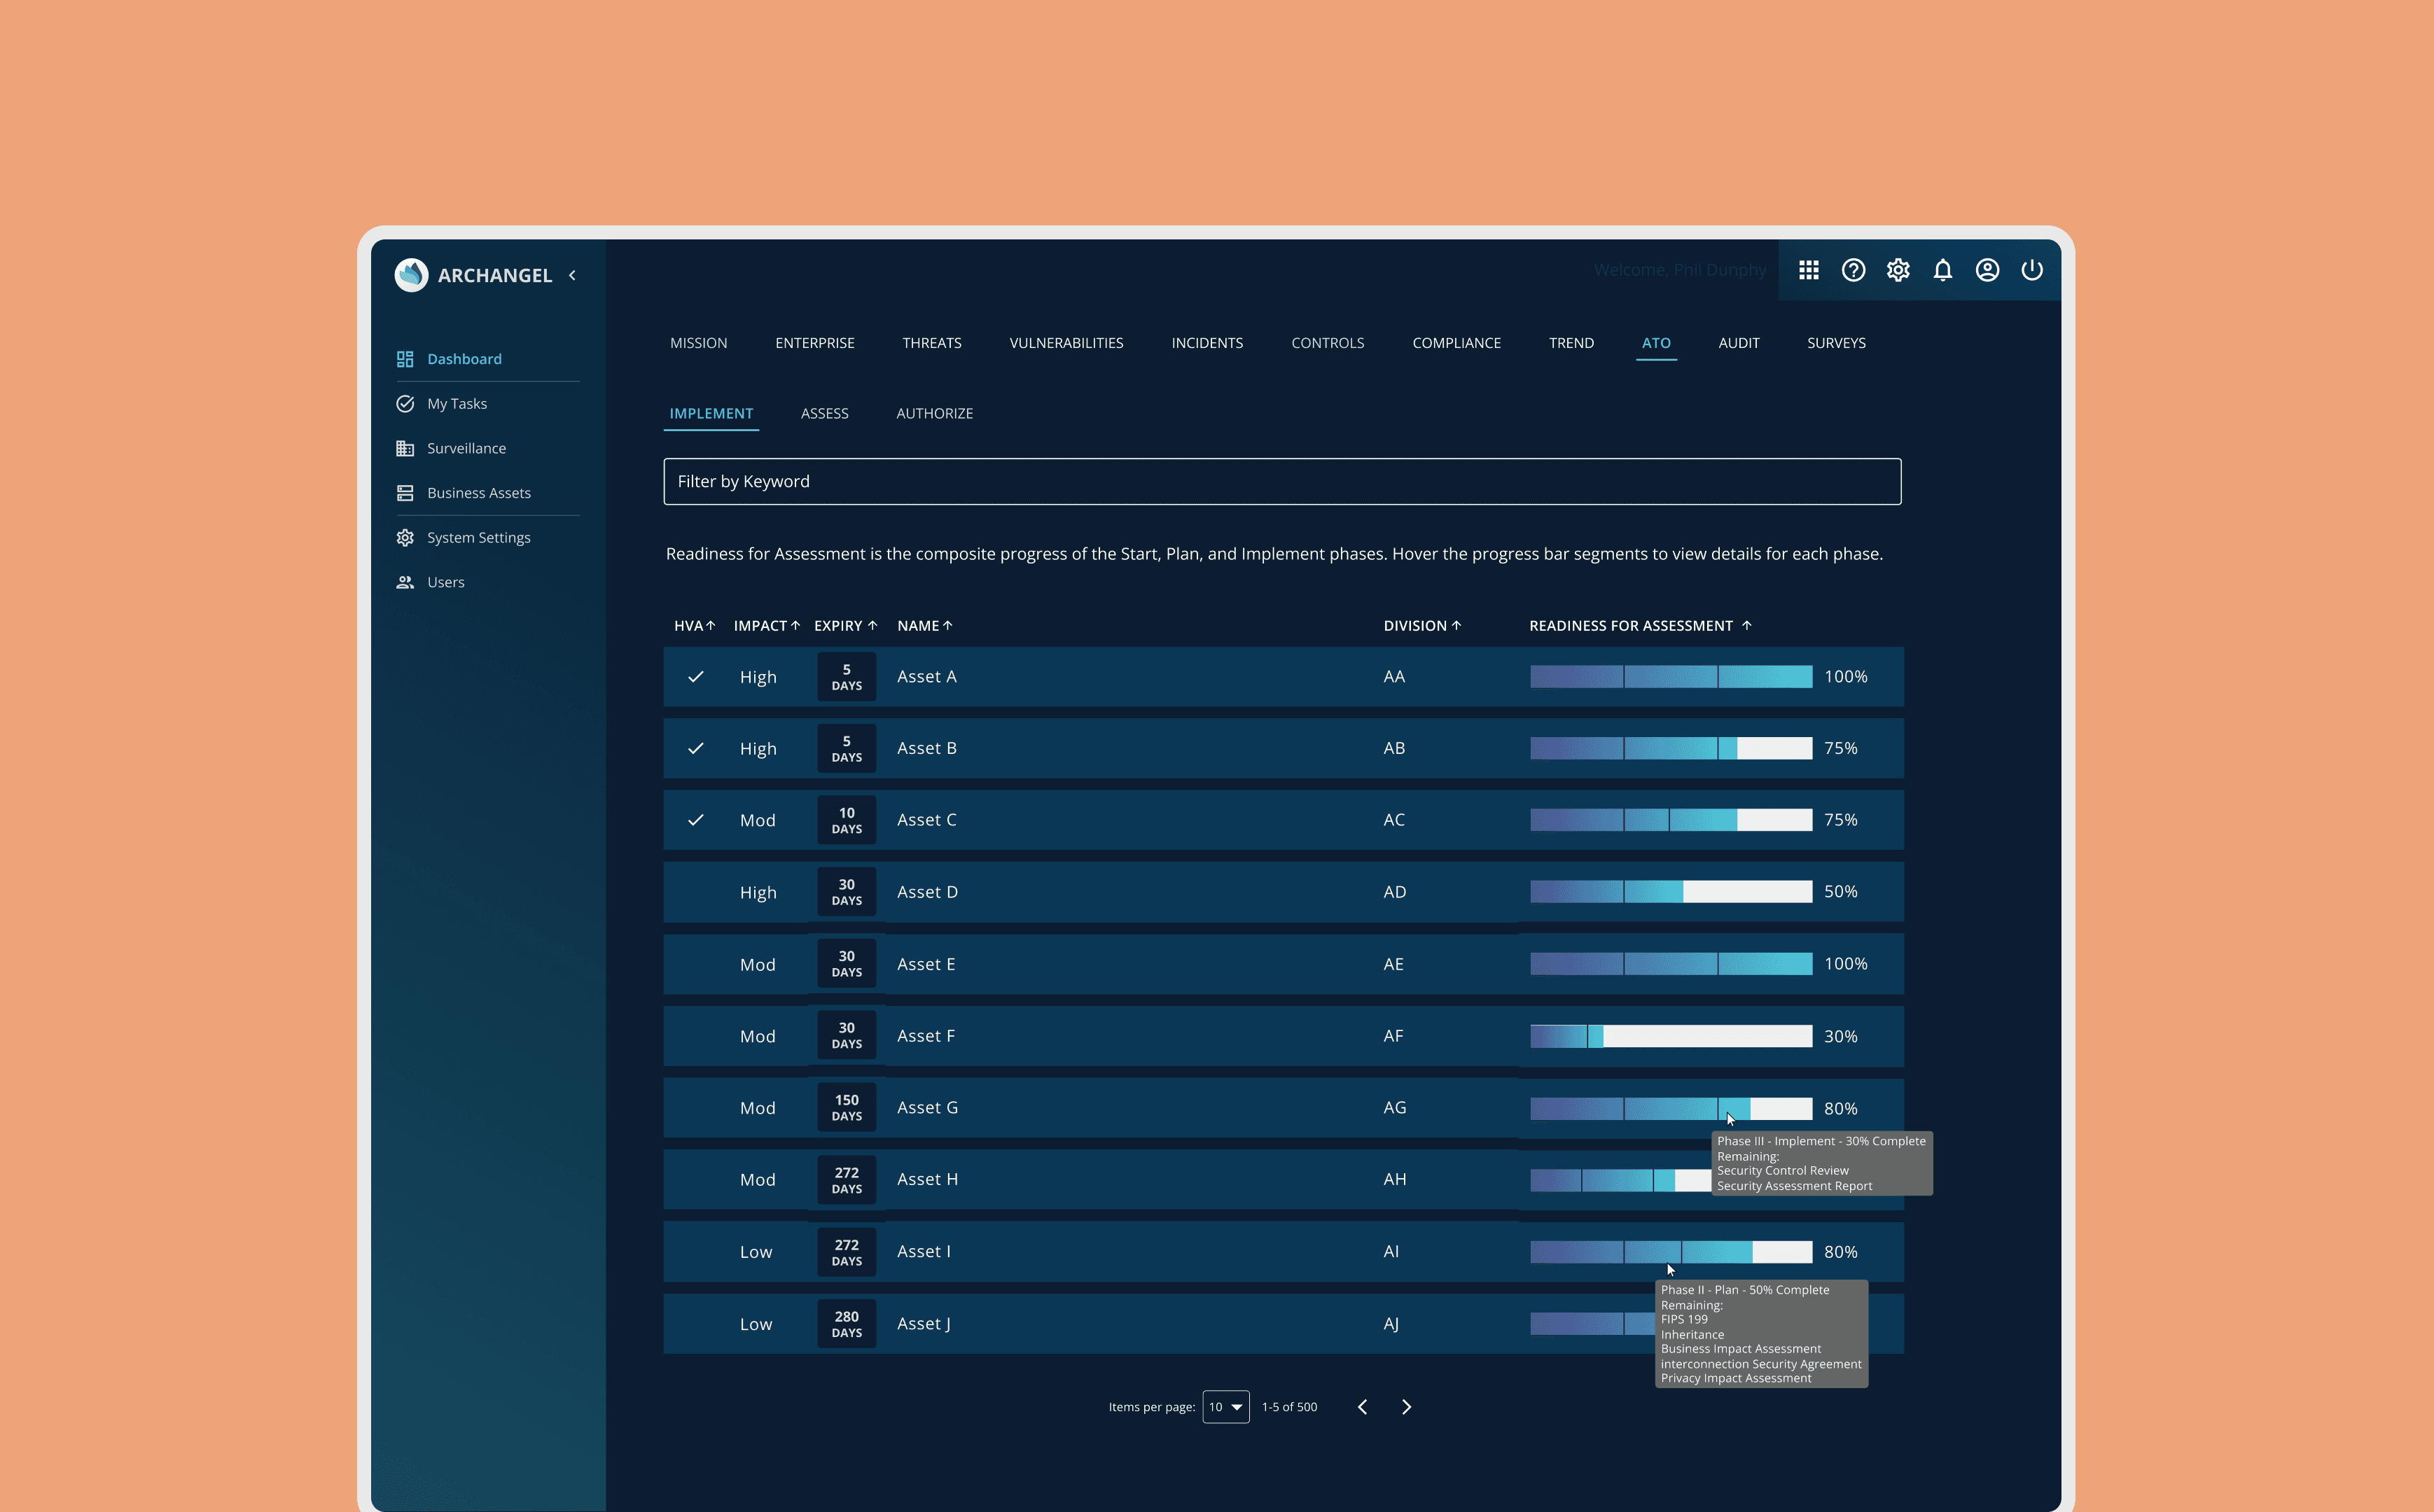Switch to the AUDIT tab
2434x1512 pixels.
pyautogui.click(x=1739, y=343)
